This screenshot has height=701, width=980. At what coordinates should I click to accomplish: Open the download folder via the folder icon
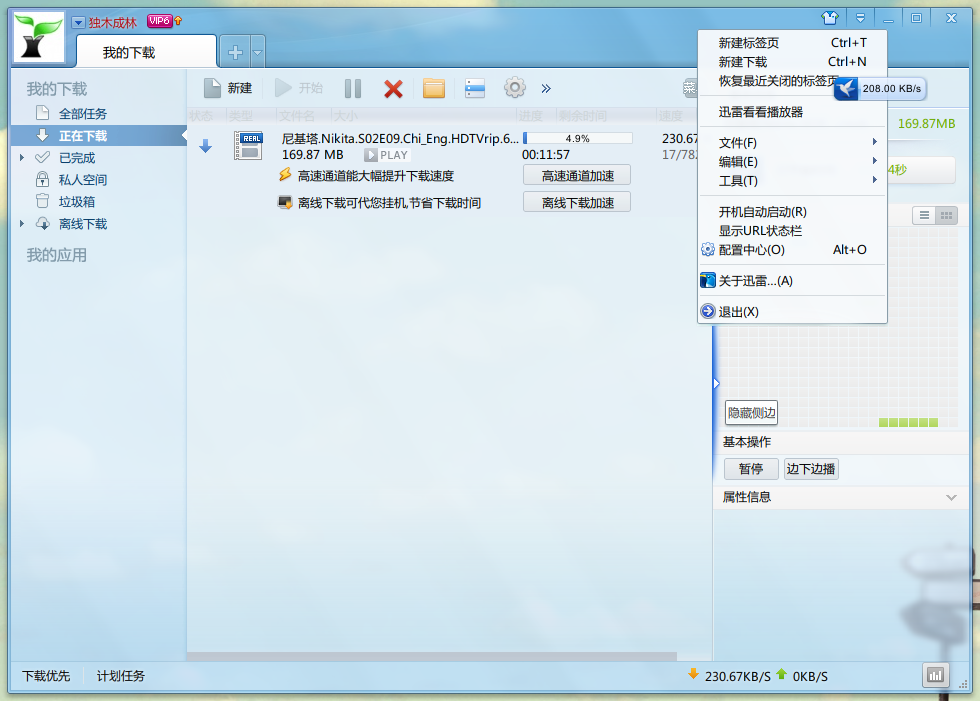(x=433, y=89)
